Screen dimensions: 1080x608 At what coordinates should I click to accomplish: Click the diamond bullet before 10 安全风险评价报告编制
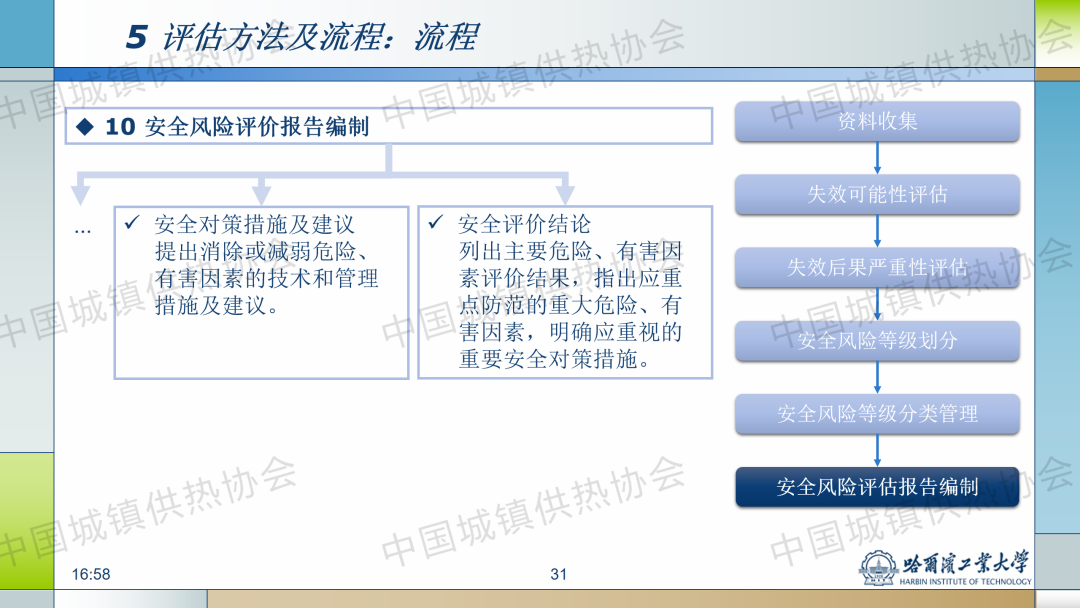click(85, 126)
